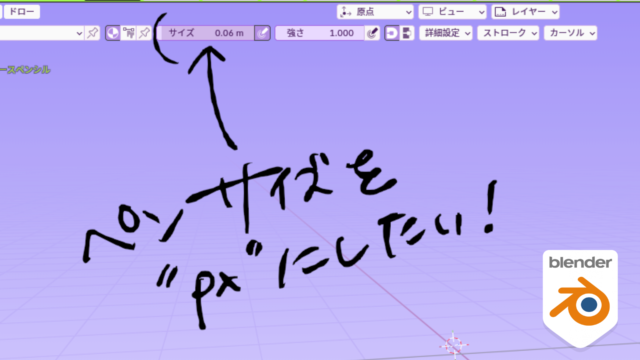Click the stacked layers icon next to it

(407, 33)
